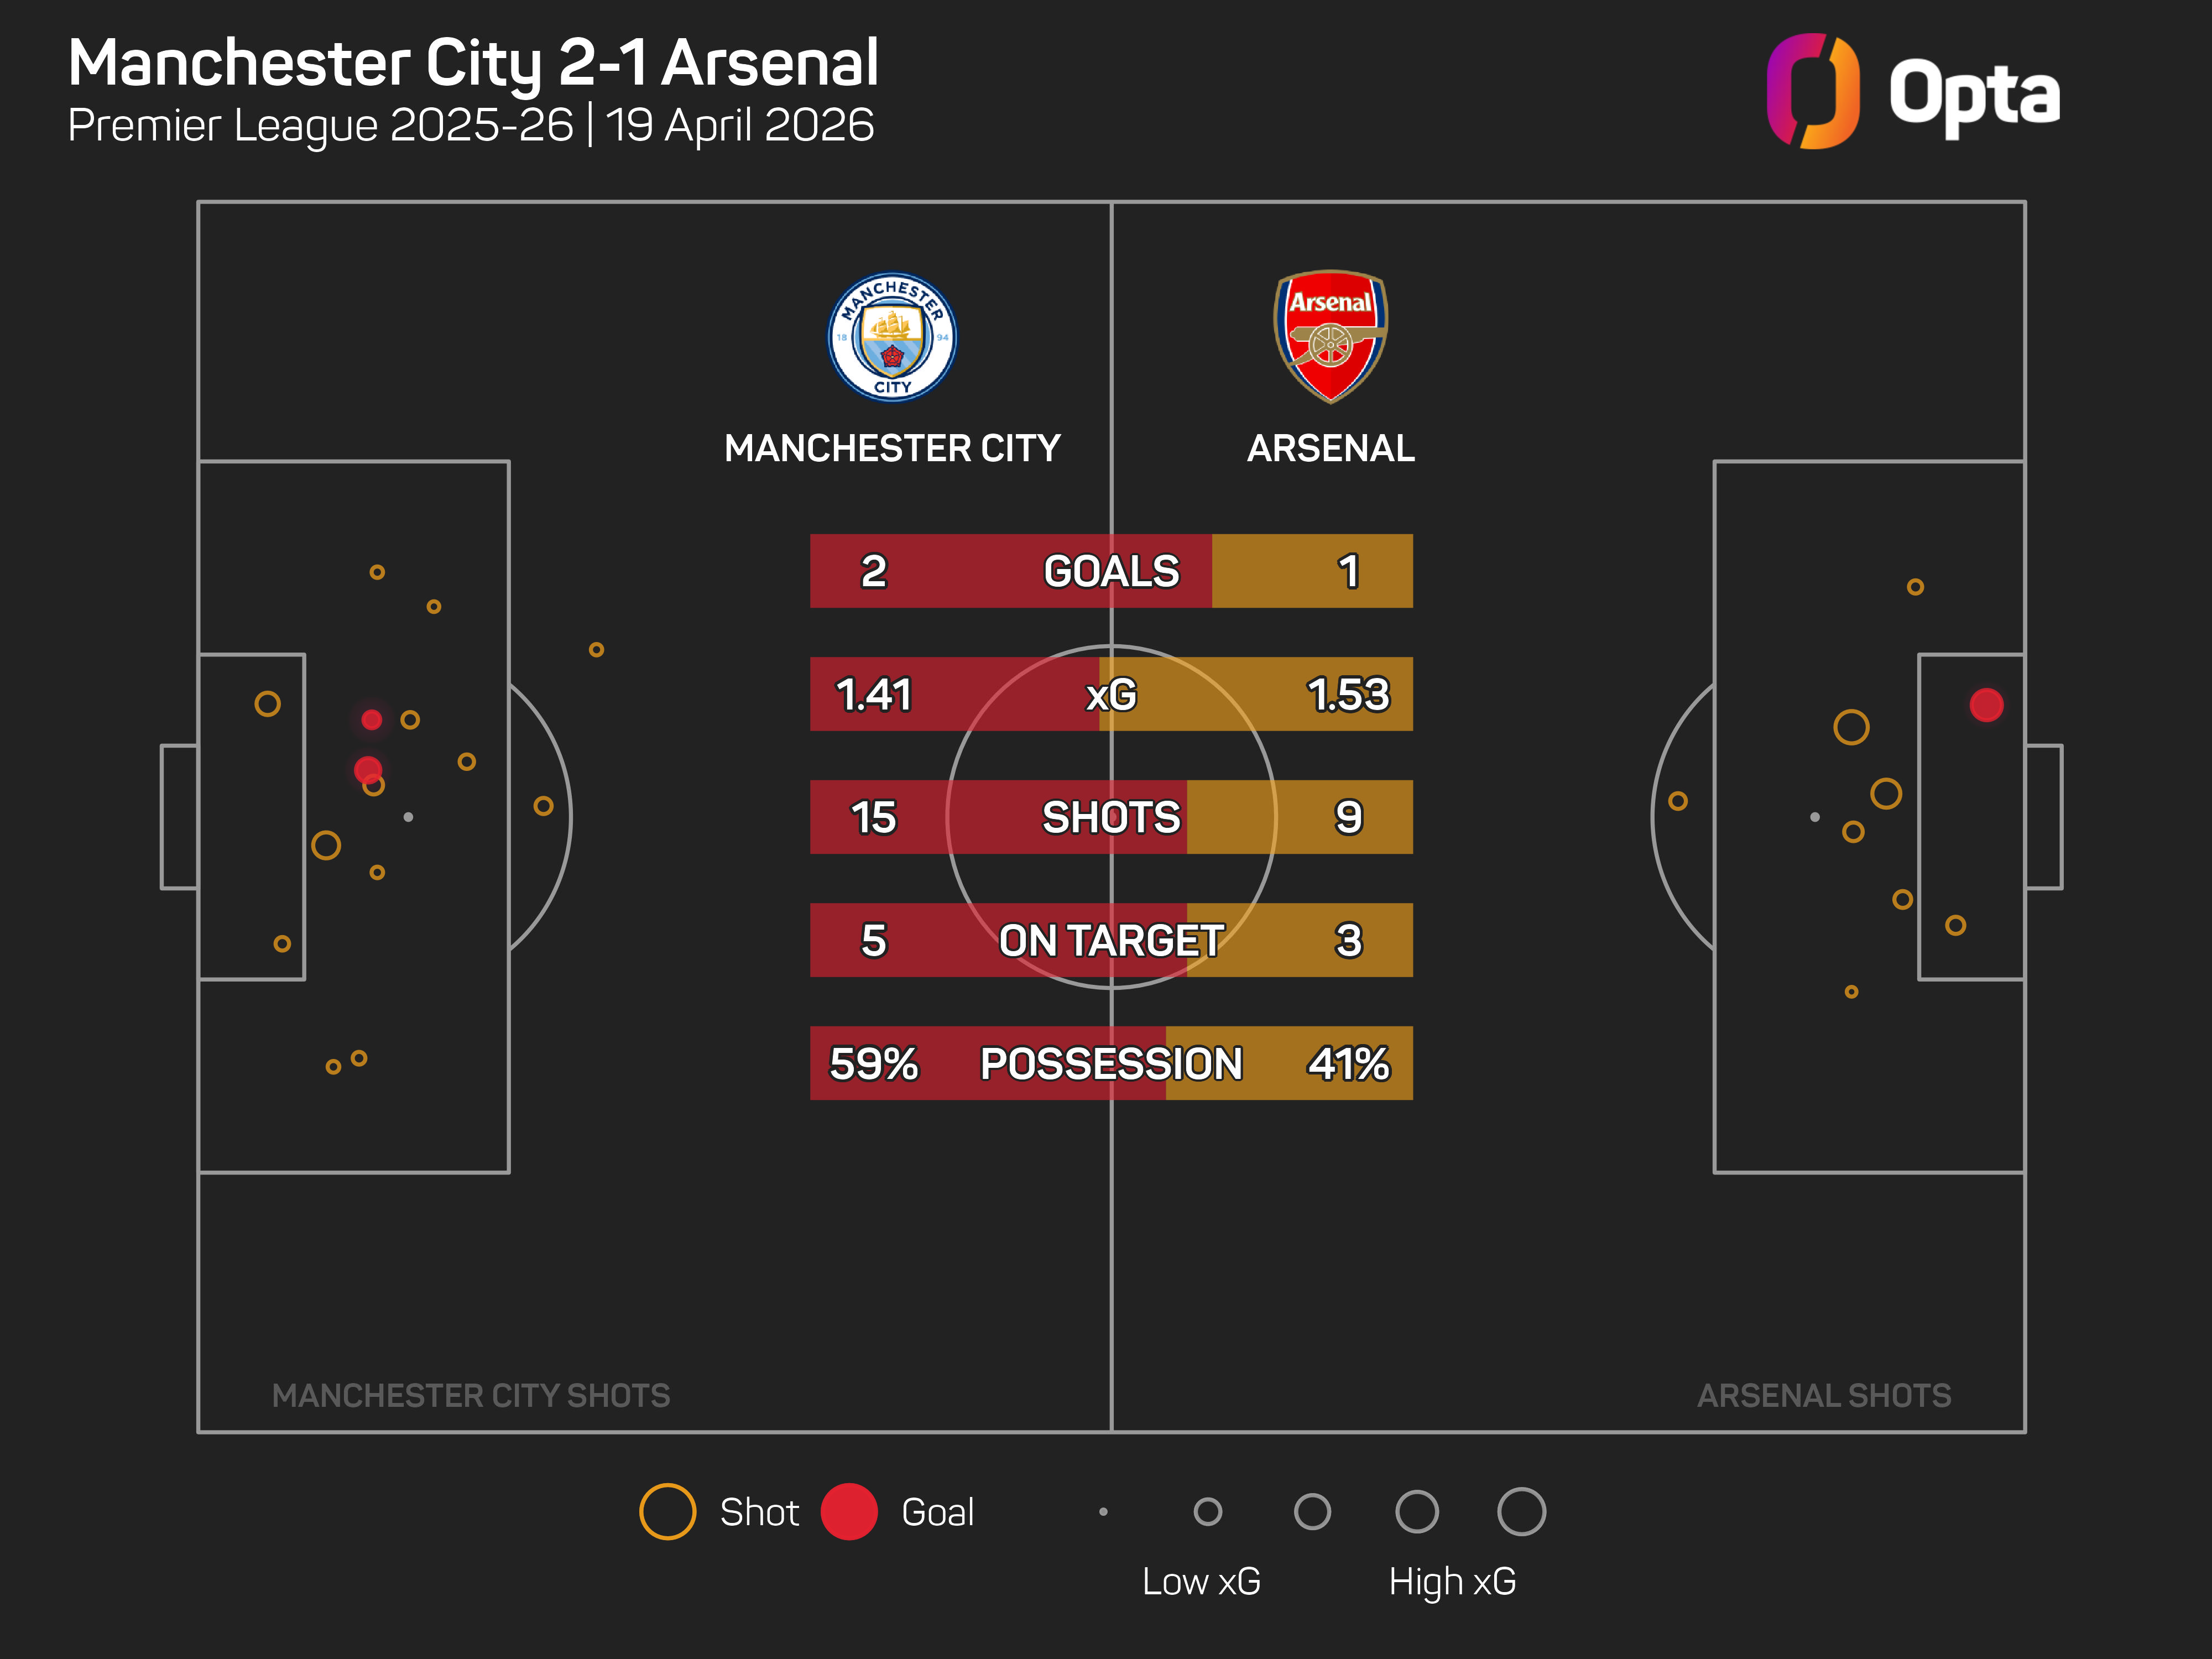Click the Opta logo icon
The image size is (2212, 1659).
pyautogui.click(x=1812, y=91)
